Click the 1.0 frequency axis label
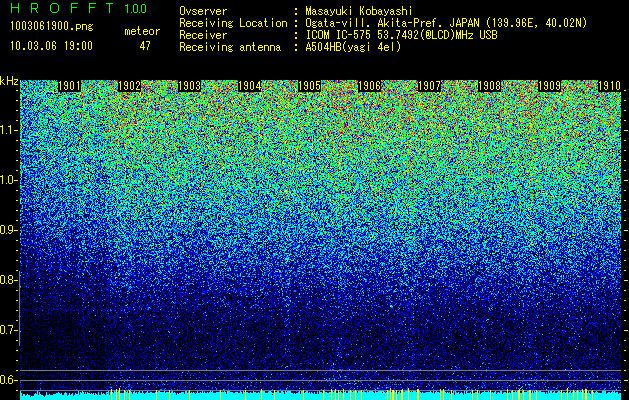629x400 pixels. coord(9,180)
